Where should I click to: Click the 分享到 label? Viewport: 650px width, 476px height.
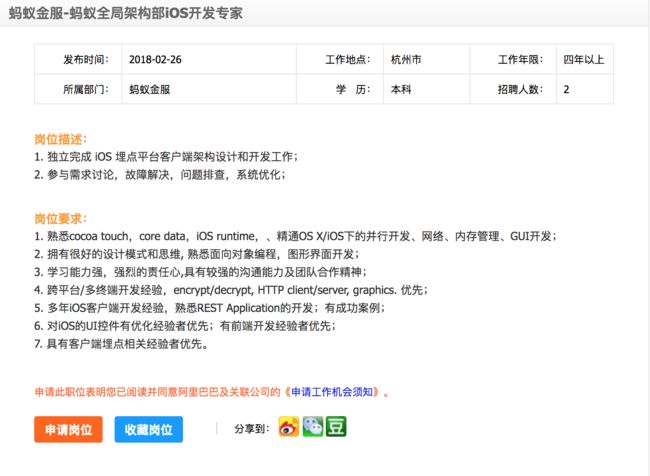(251, 428)
